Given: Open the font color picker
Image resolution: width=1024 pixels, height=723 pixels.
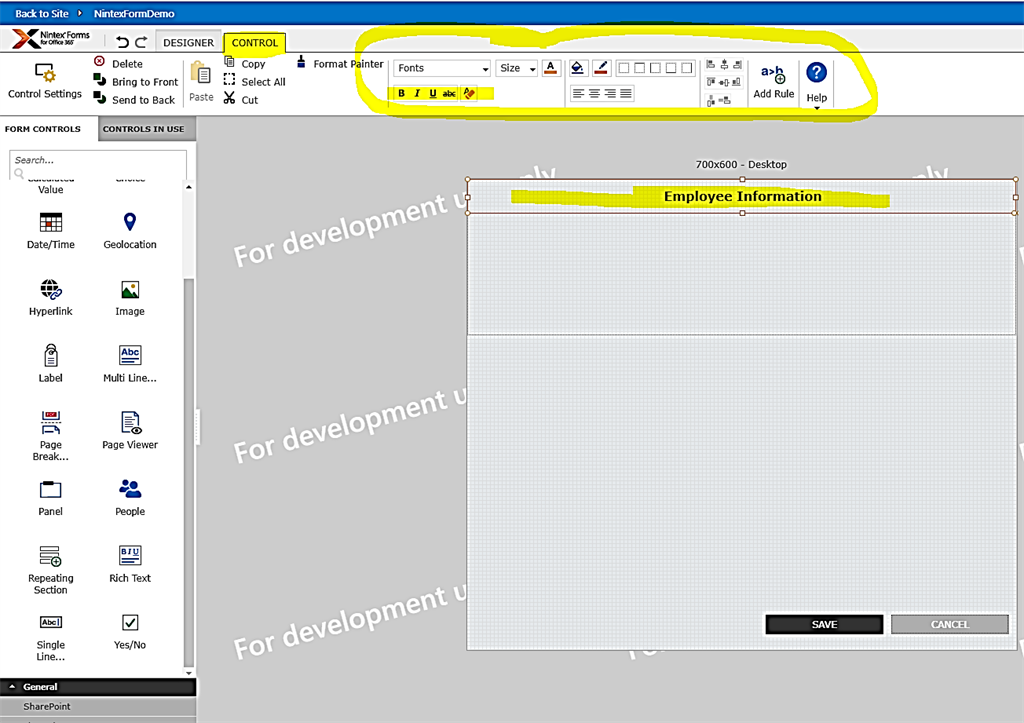Looking at the screenshot, I should [551, 67].
